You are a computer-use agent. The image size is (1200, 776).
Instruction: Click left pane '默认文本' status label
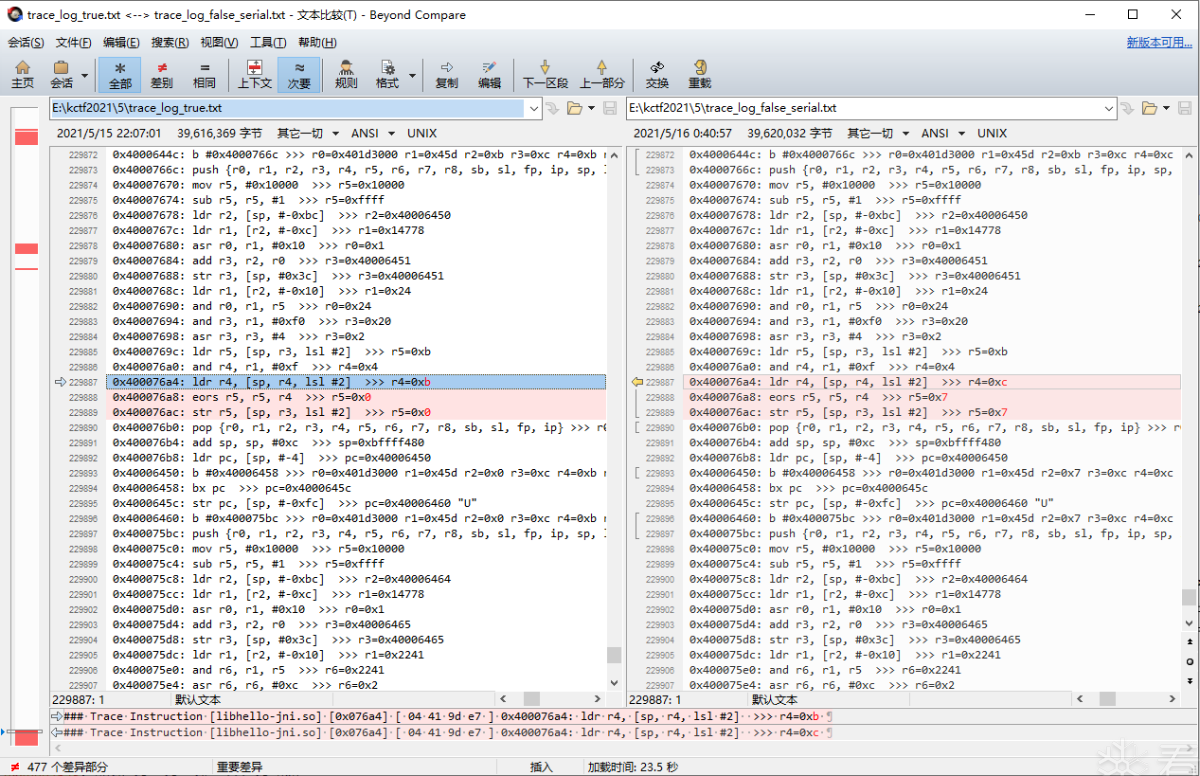click(x=198, y=700)
